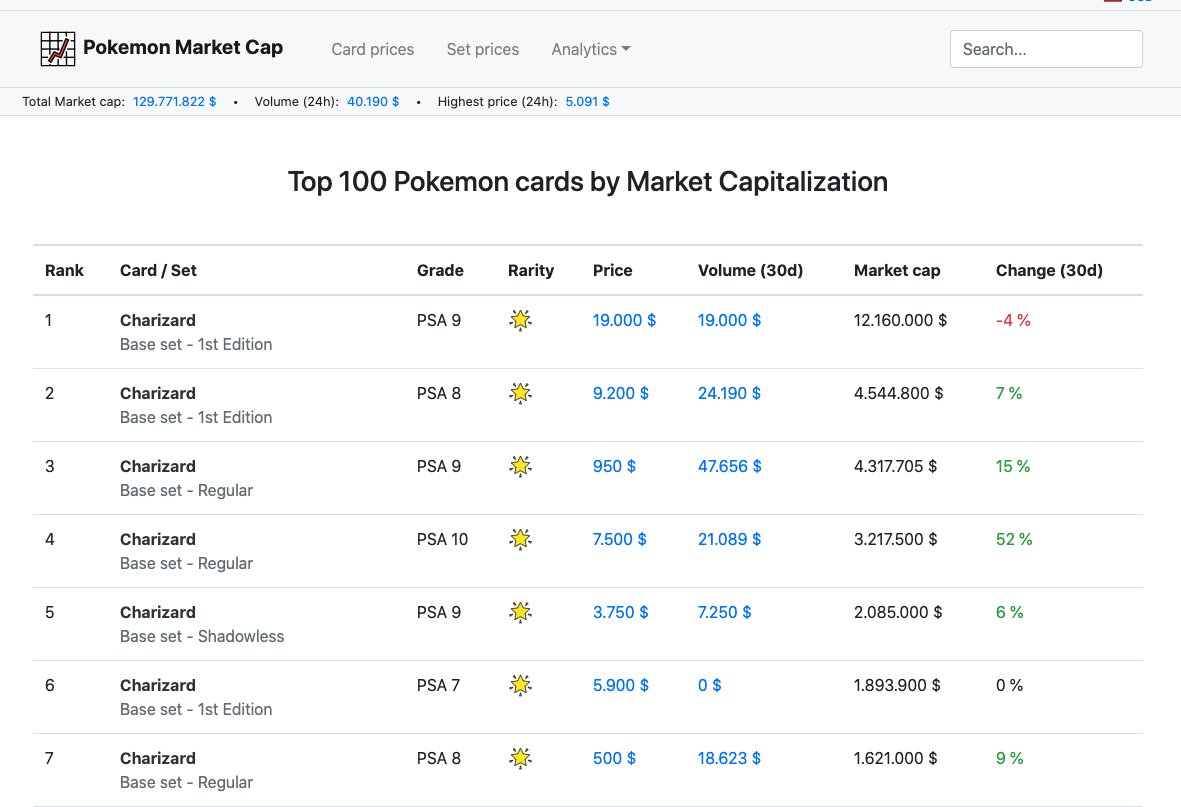The image size is (1181, 807).
Task: Open price 7.500 $ link
Action: [620, 540]
